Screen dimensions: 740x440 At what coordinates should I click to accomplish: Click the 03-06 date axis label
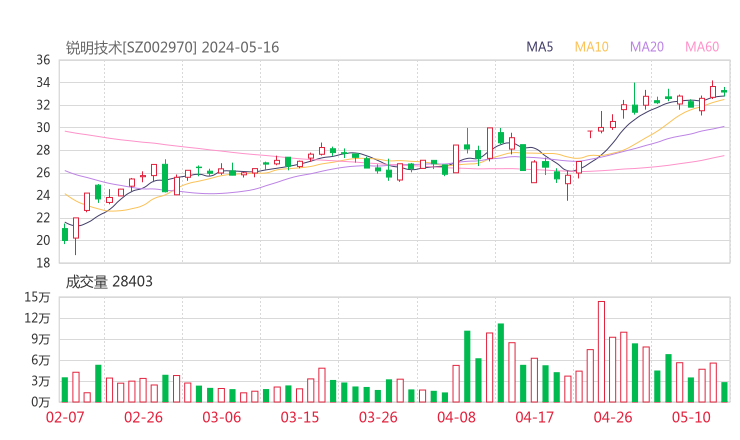coord(222,417)
